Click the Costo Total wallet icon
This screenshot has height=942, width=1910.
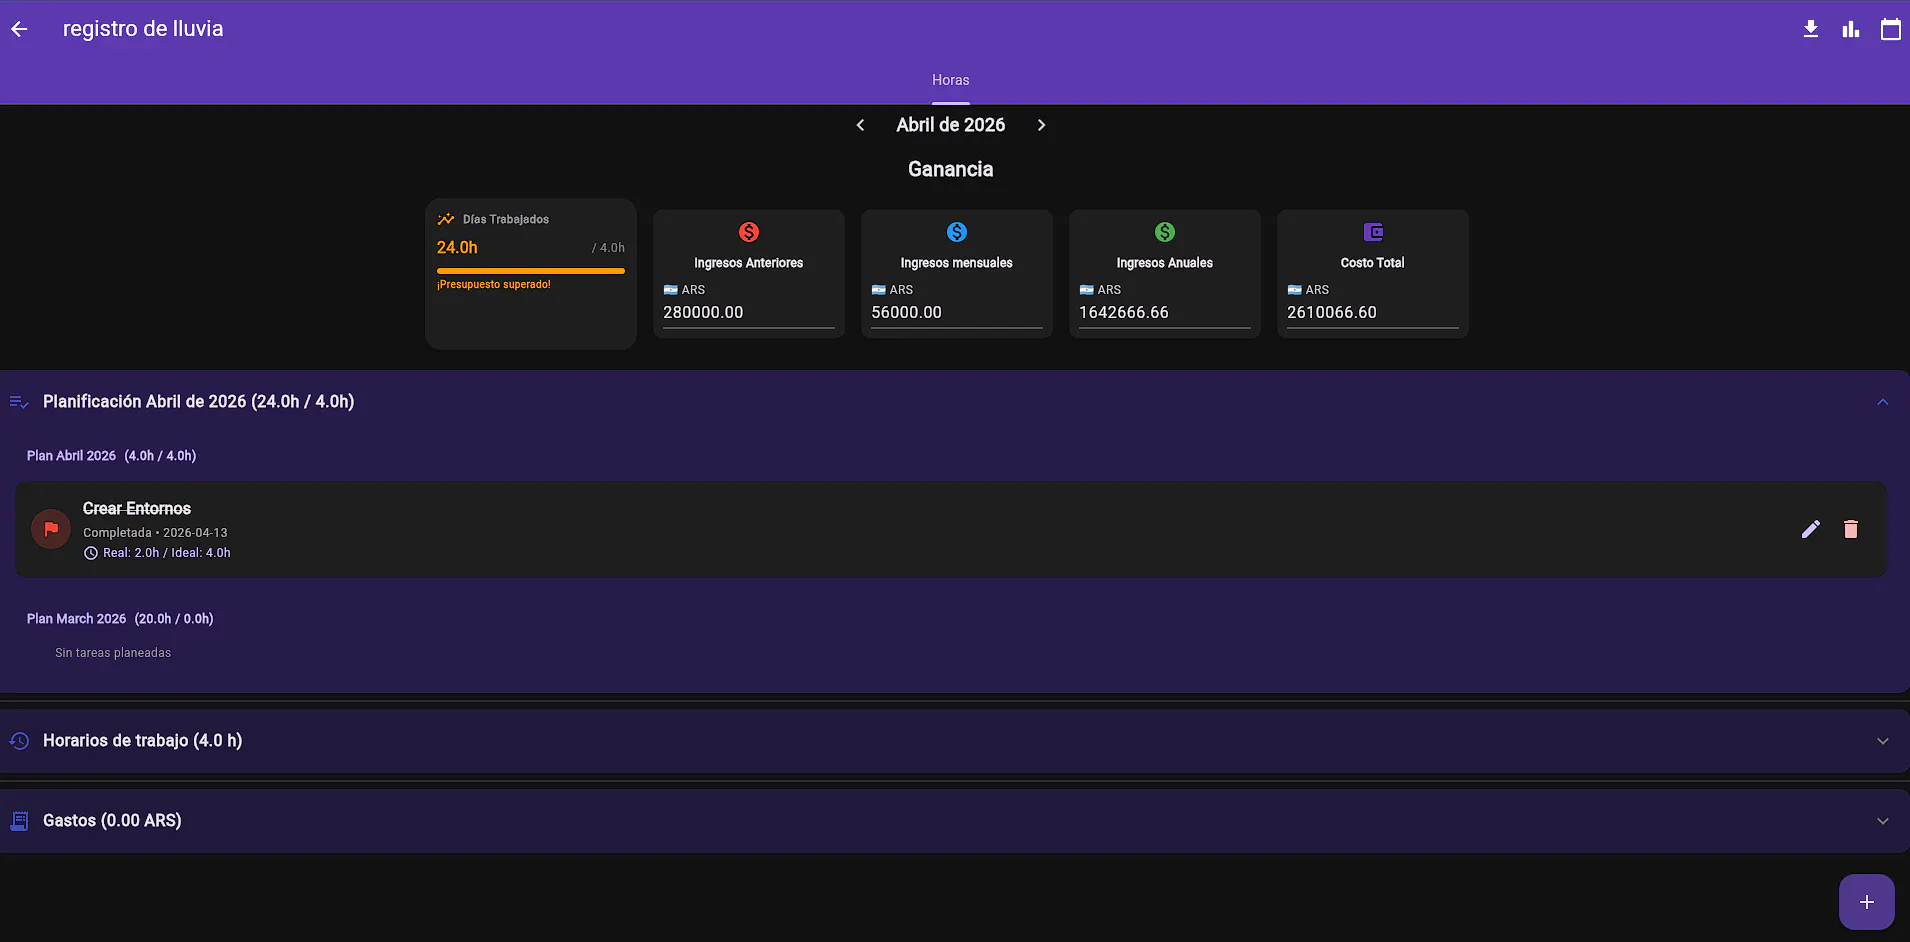(x=1373, y=232)
